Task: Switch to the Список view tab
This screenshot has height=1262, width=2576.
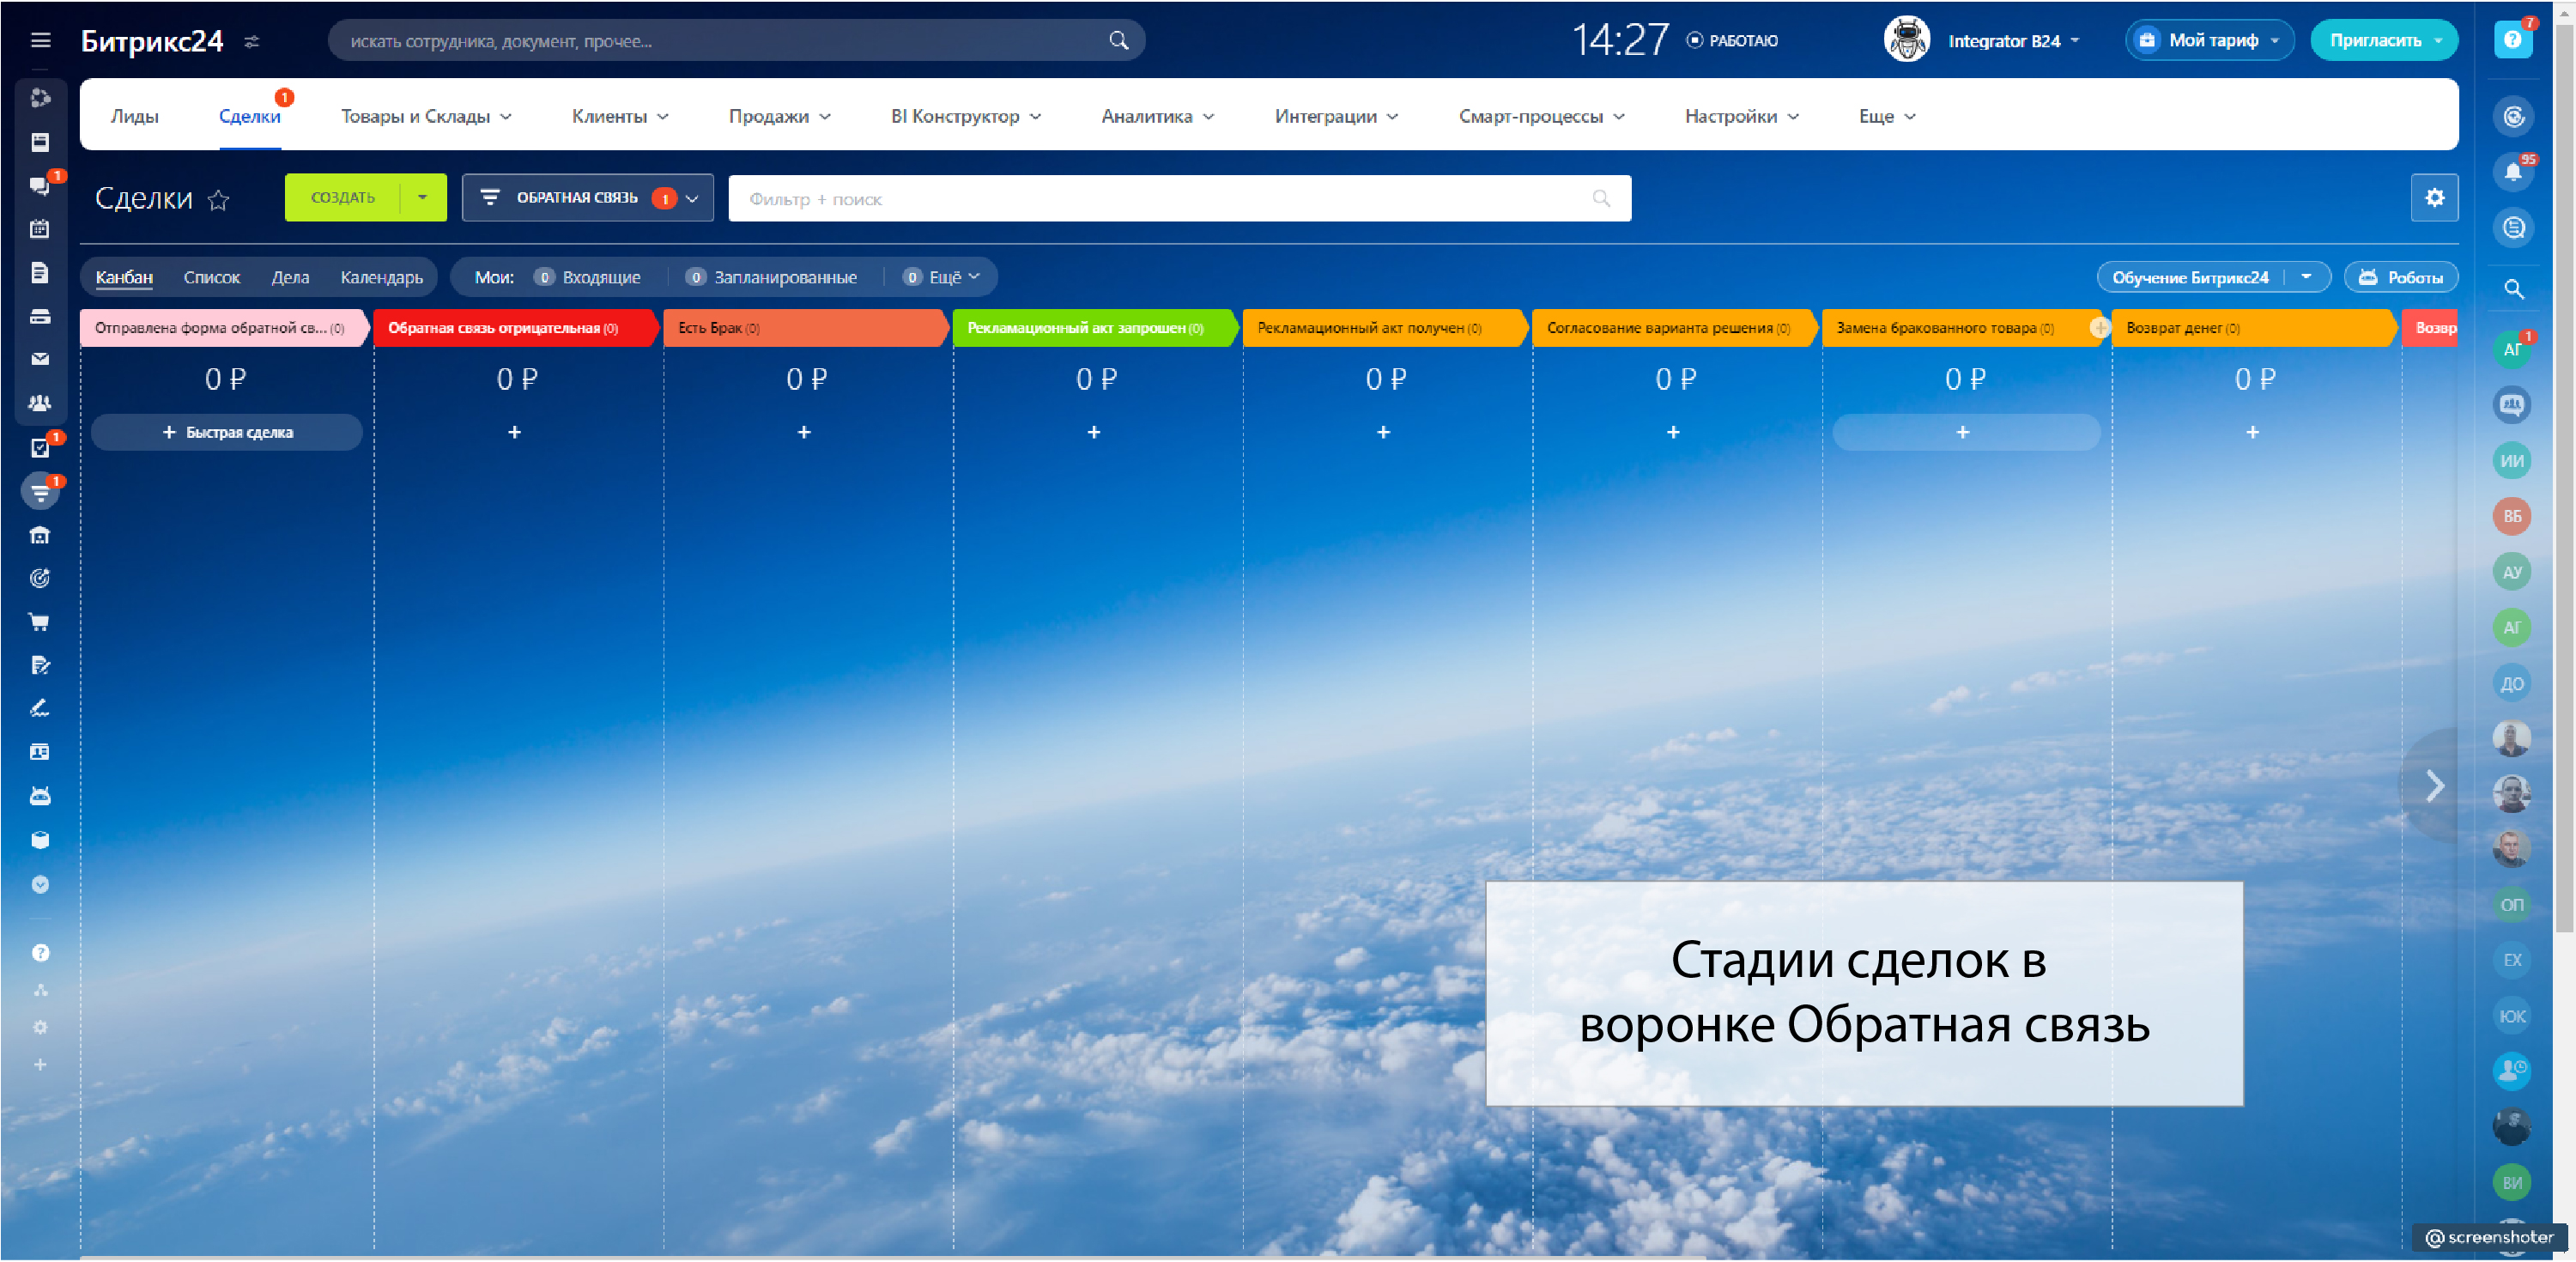Action: click(211, 277)
